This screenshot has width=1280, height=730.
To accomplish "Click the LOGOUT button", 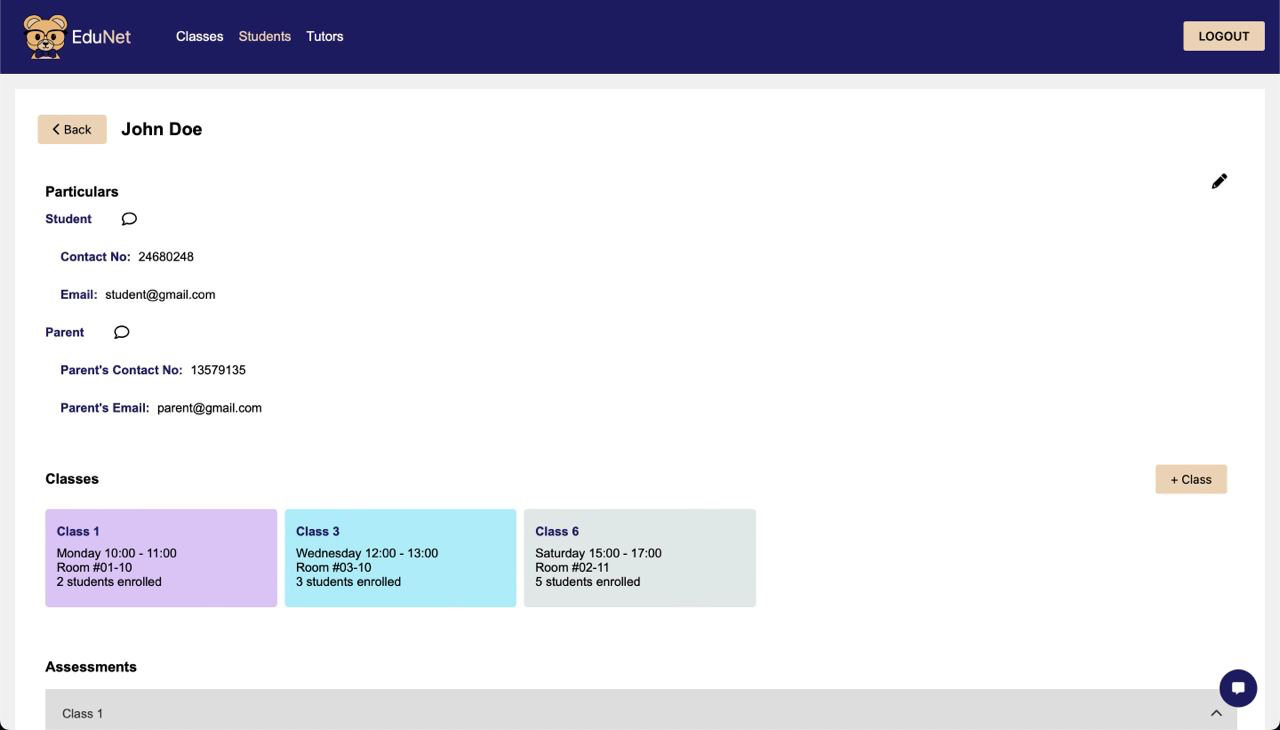I will (1224, 36).
